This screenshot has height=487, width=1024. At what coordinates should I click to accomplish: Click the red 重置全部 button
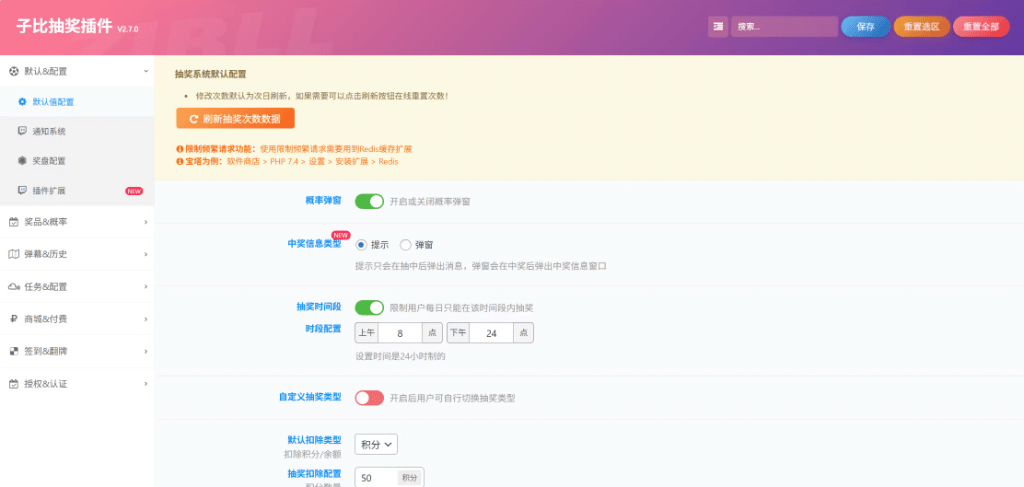[981, 27]
